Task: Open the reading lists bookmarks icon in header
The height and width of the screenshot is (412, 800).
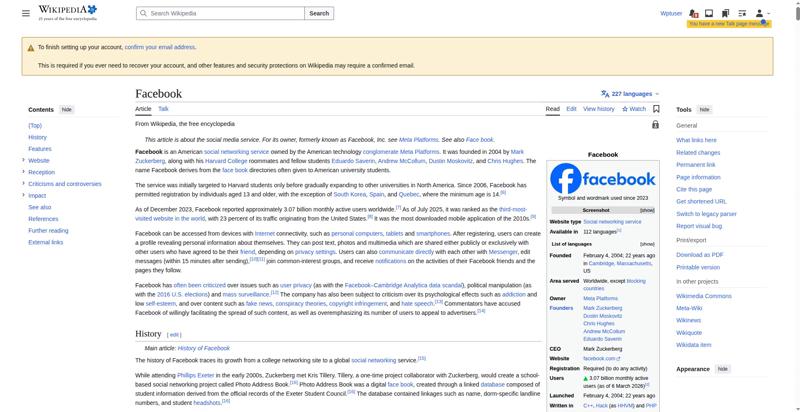Action: pos(725,13)
